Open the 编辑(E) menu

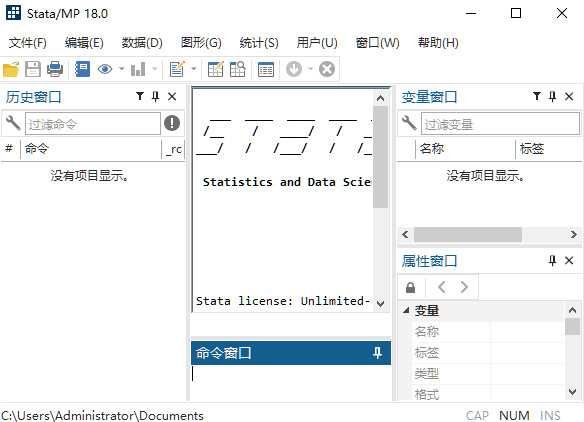[x=84, y=43]
